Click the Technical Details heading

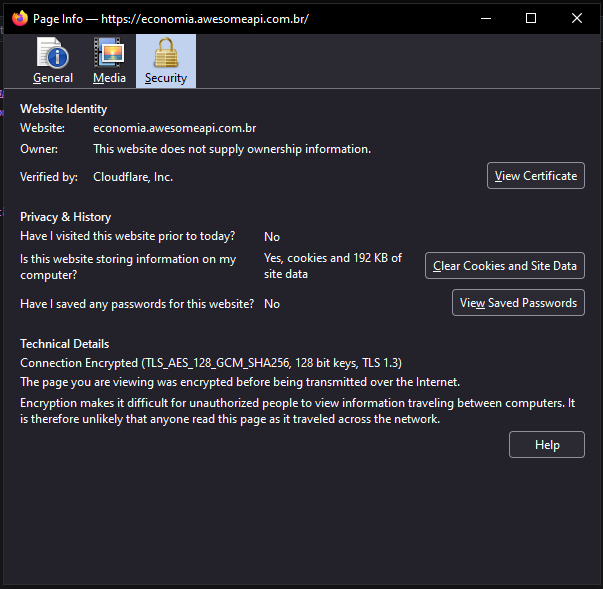65,344
